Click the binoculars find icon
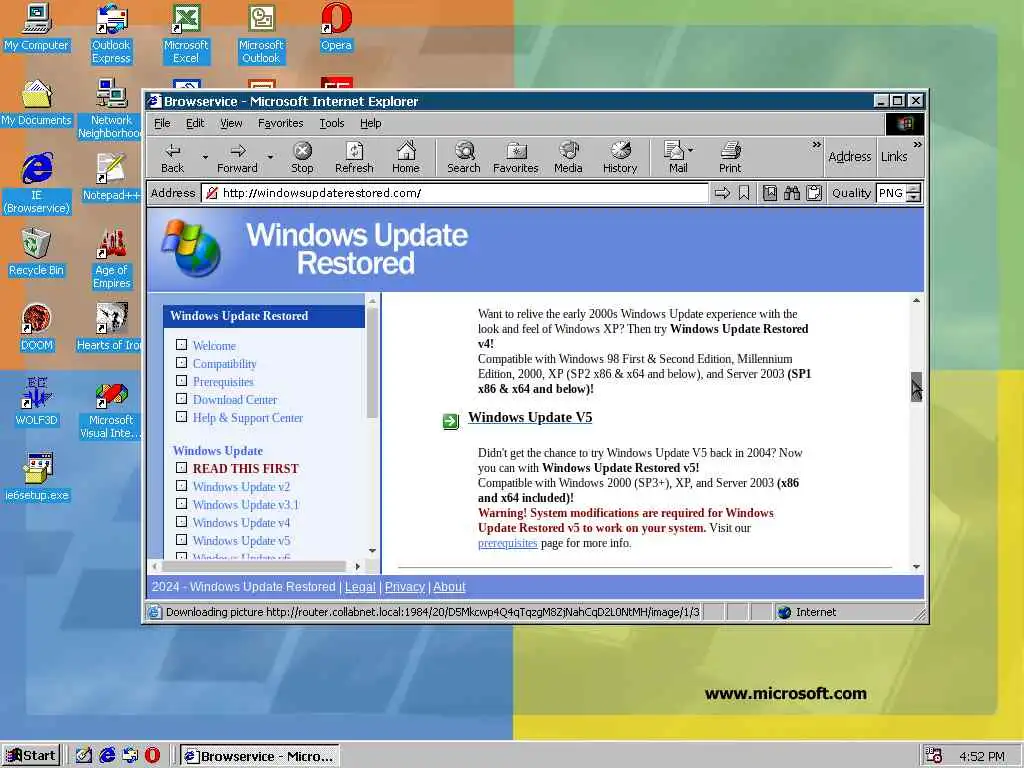Image resolution: width=1024 pixels, height=768 pixels. (x=792, y=193)
